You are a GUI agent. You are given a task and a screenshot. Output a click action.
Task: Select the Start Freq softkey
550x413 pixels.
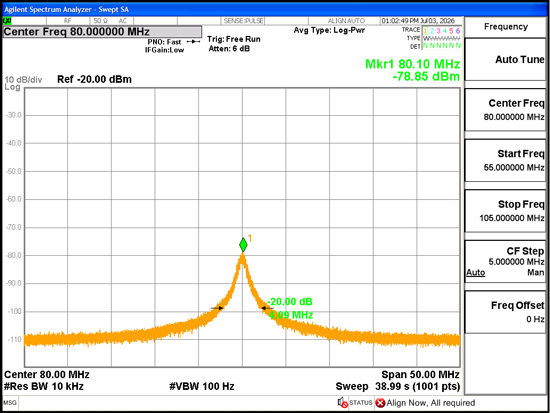coord(505,160)
